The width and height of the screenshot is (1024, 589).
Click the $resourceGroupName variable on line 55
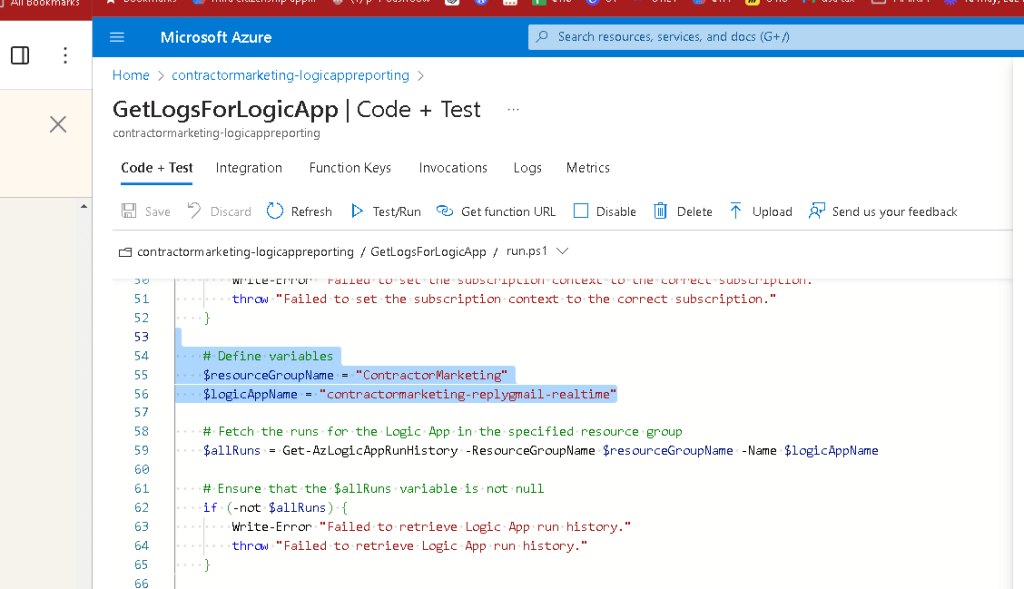pos(268,375)
